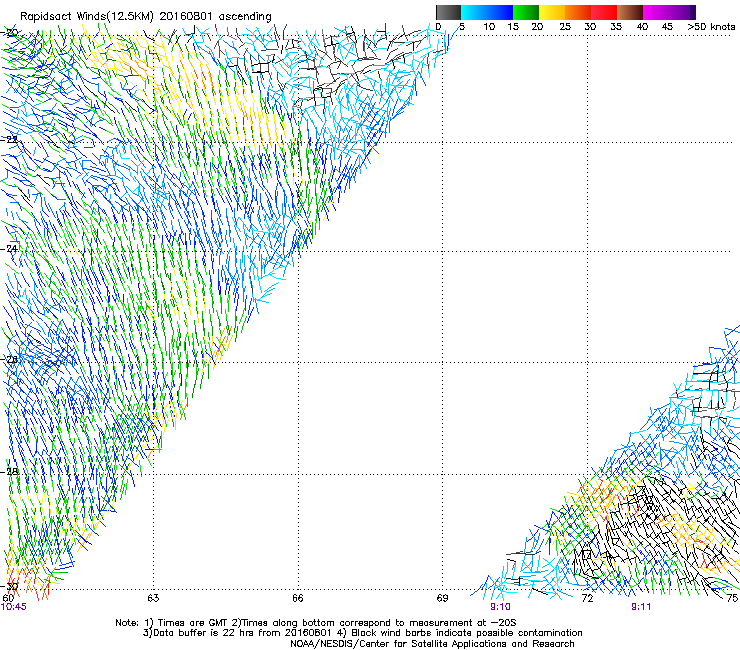740x650 pixels.
Task: Click the green 15-20 knots legend swatch
Action: point(526,12)
